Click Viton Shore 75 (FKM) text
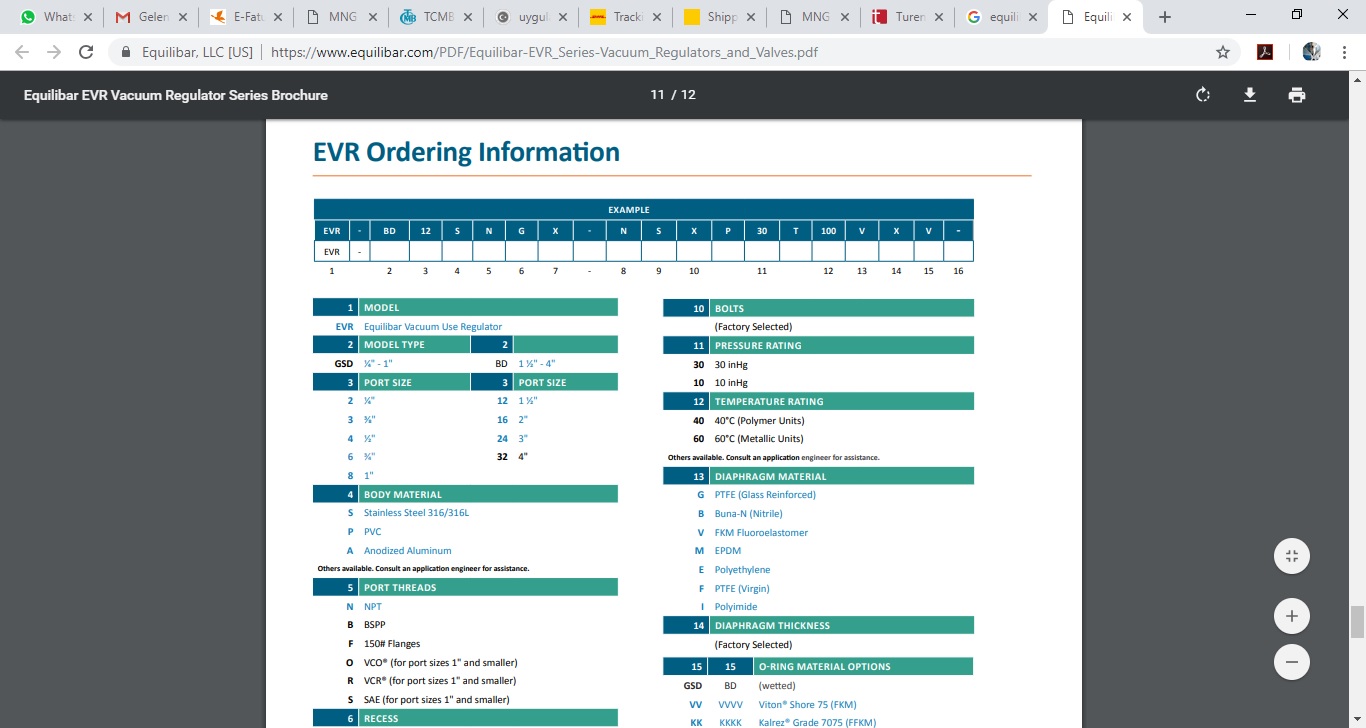Screen dimensions: 1366x728 click(x=807, y=705)
